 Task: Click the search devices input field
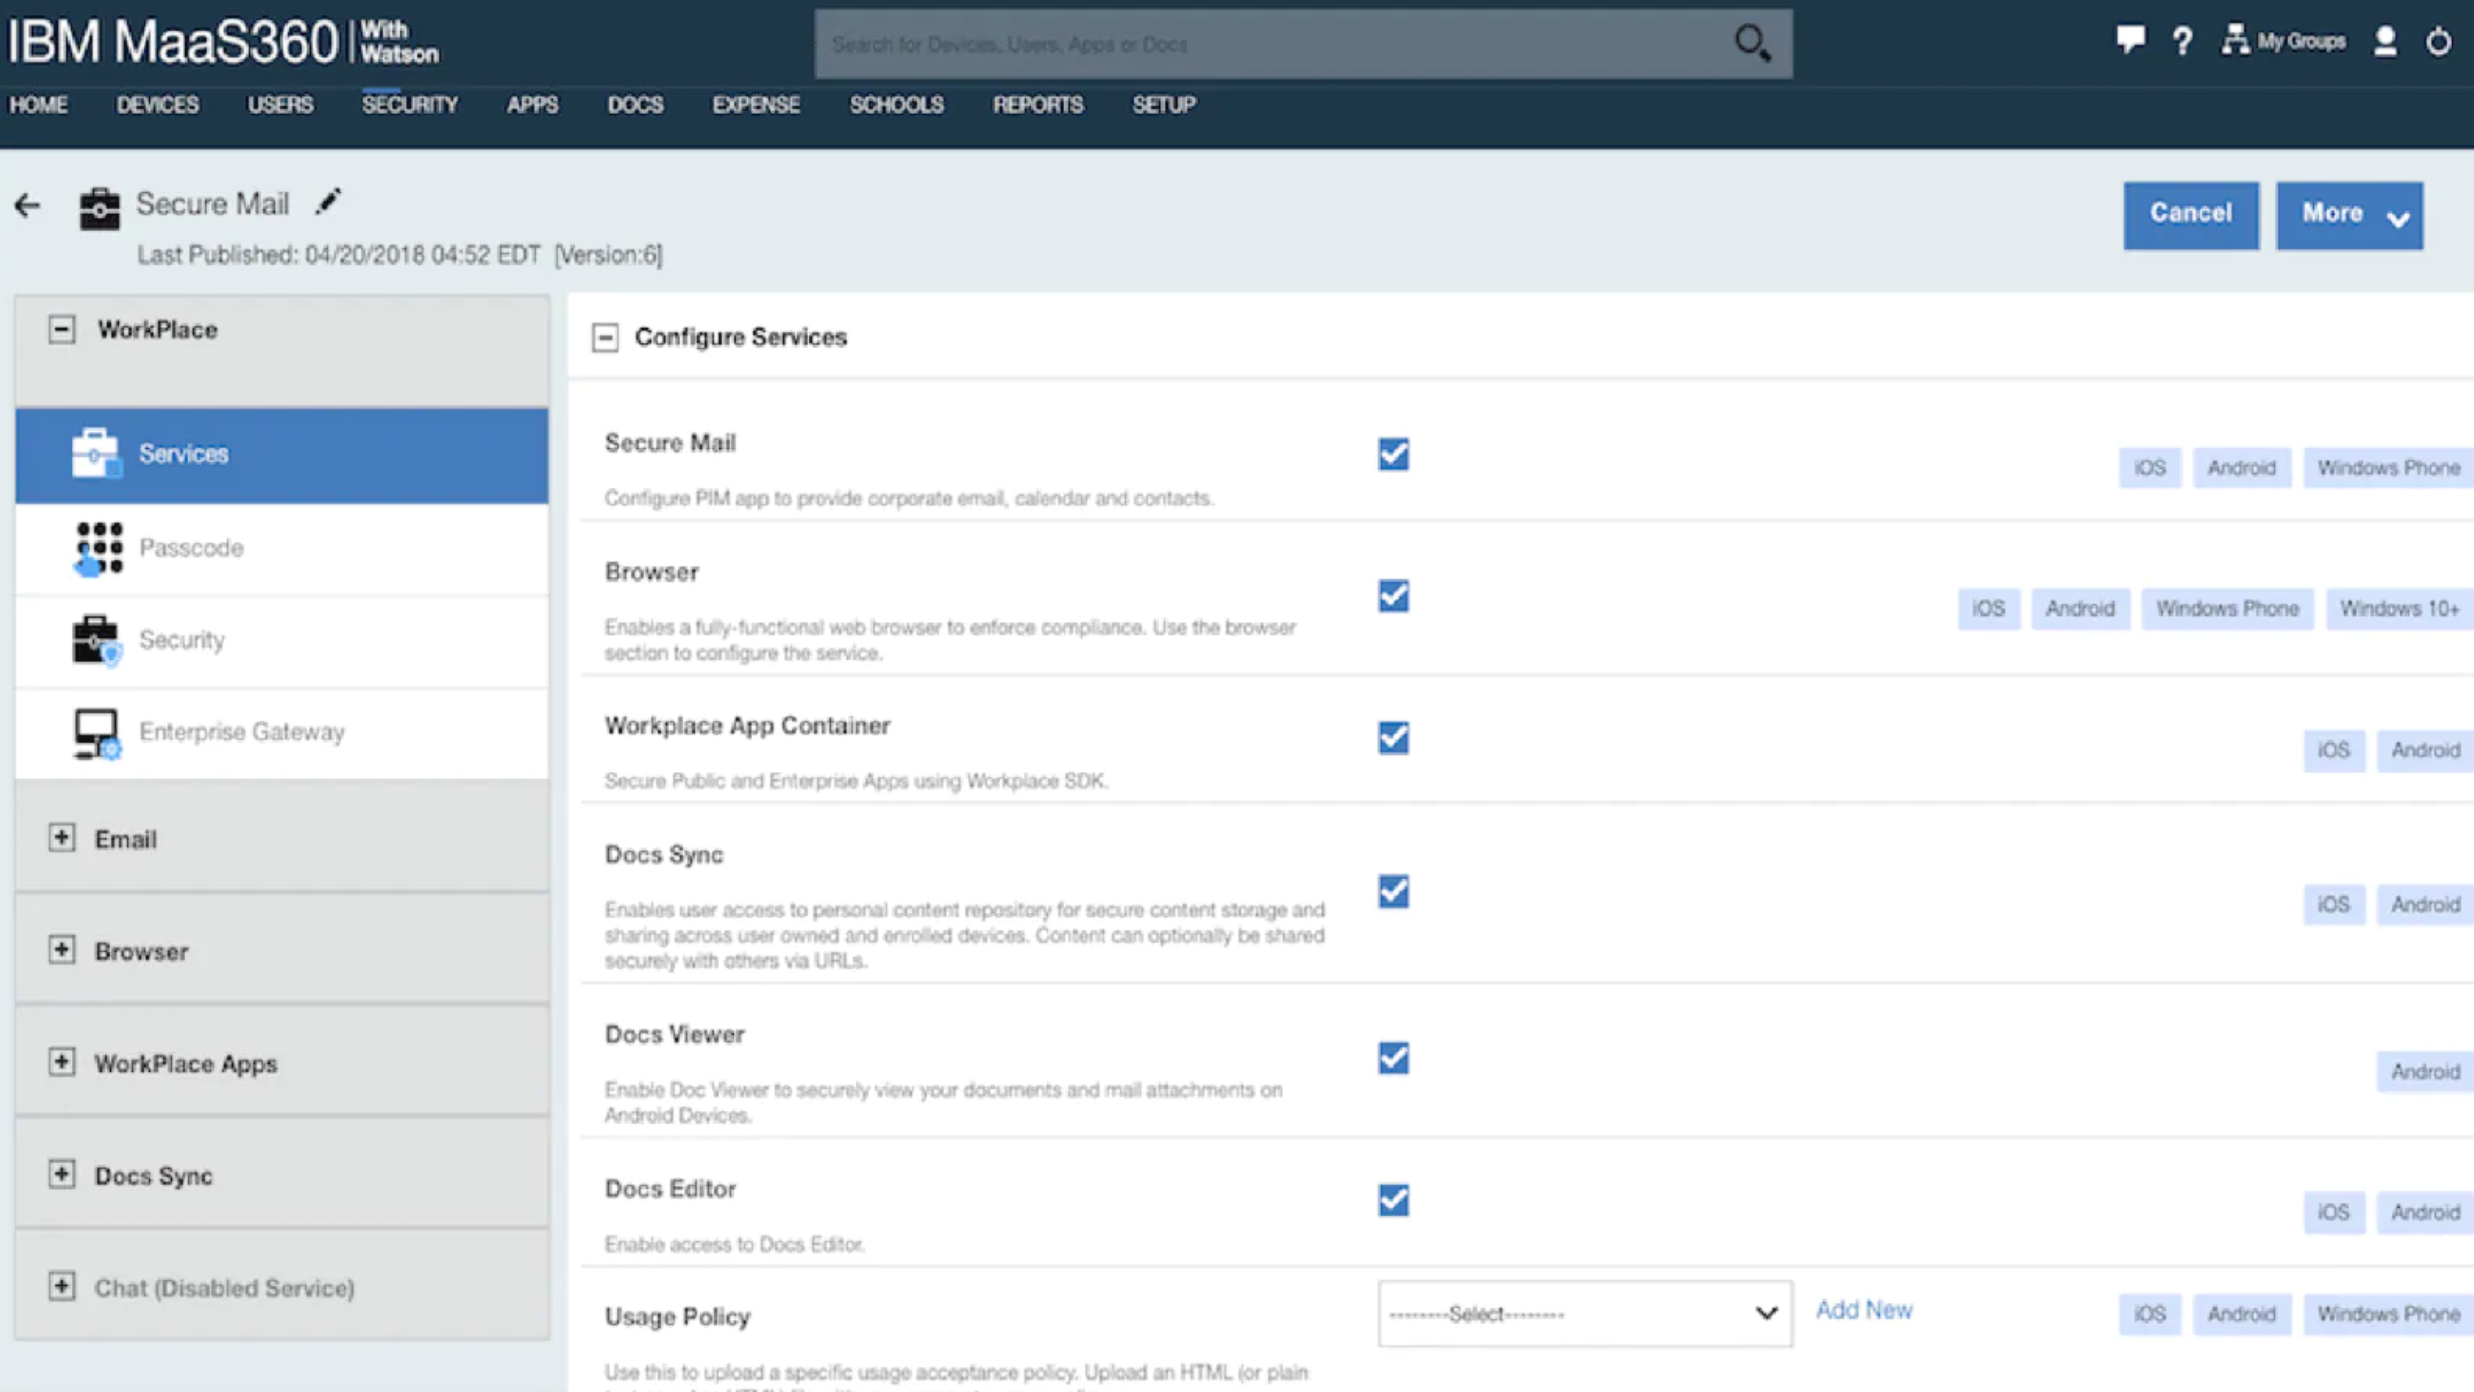coord(1270,44)
